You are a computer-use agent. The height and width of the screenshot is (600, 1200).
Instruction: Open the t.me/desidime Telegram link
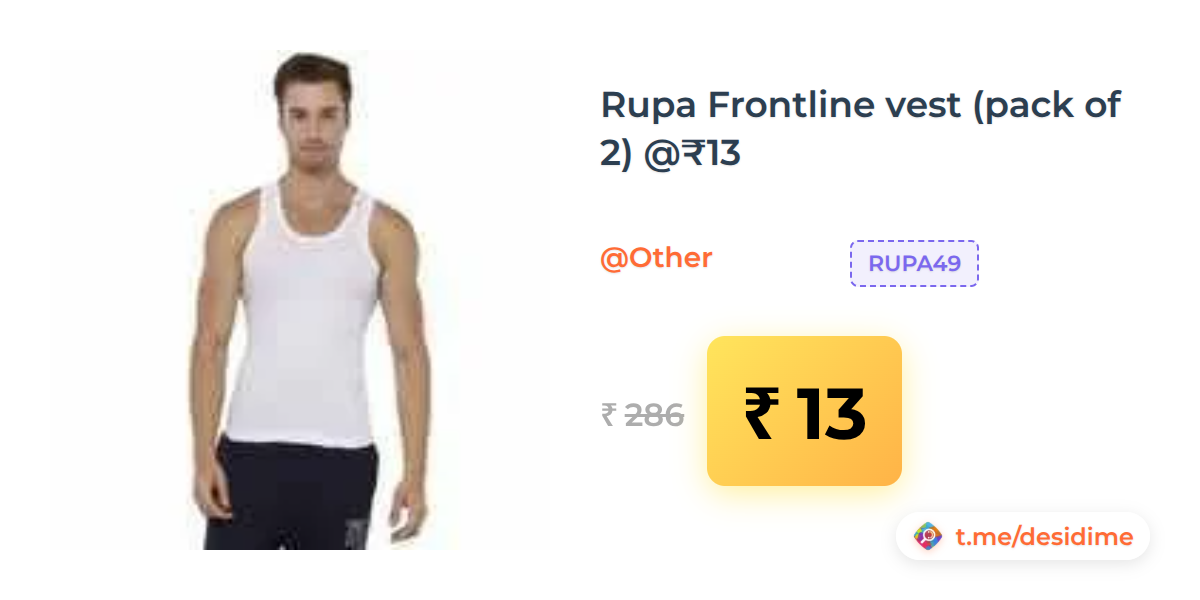coord(1044,537)
